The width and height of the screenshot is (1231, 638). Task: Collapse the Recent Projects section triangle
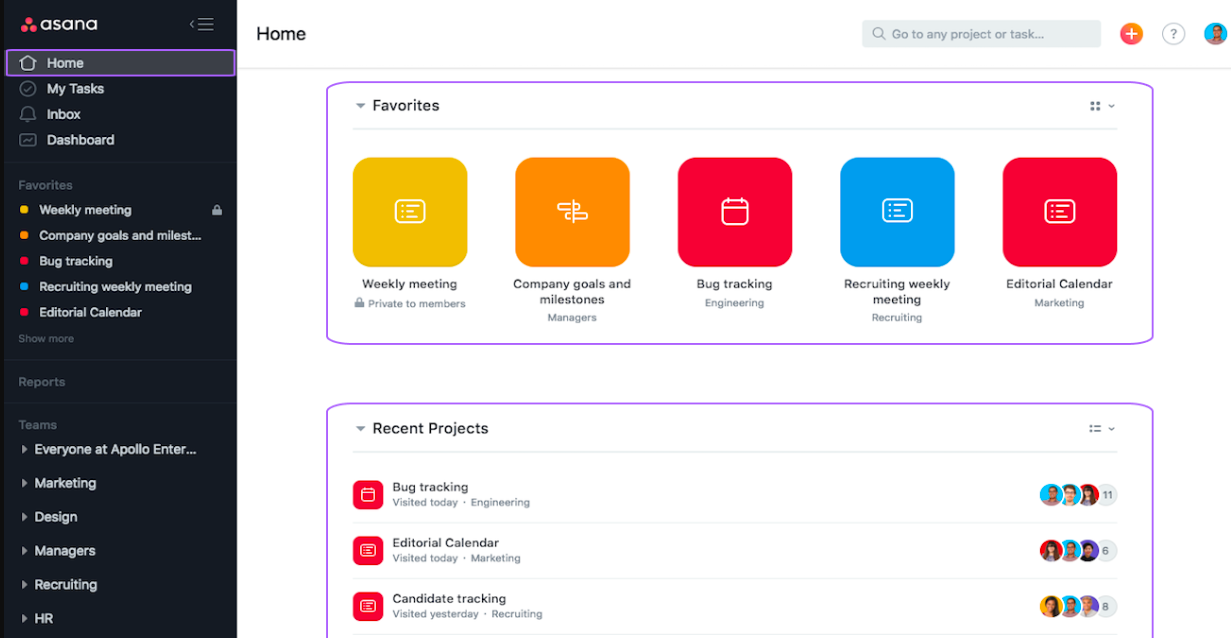360,429
